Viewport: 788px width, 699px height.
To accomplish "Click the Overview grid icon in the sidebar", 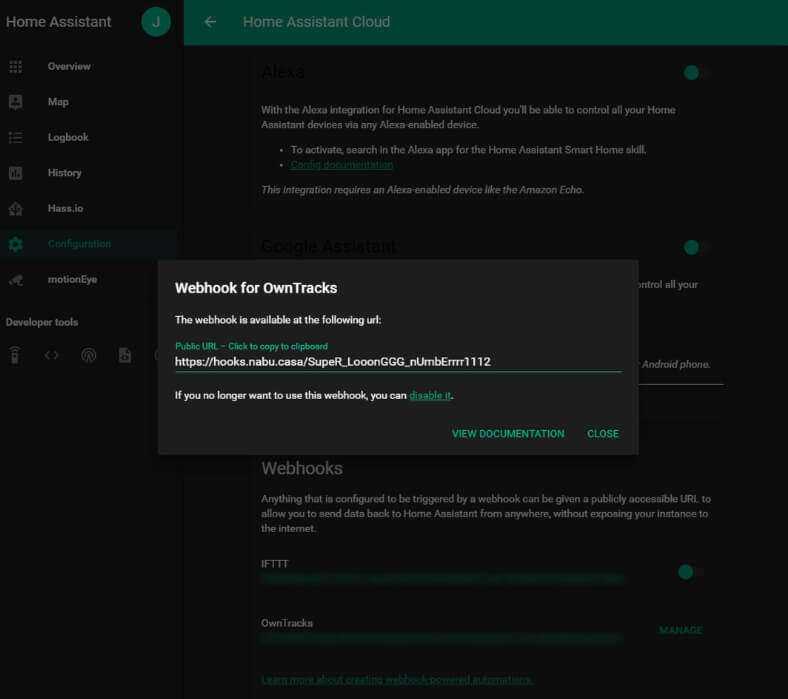I will tap(16, 66).
